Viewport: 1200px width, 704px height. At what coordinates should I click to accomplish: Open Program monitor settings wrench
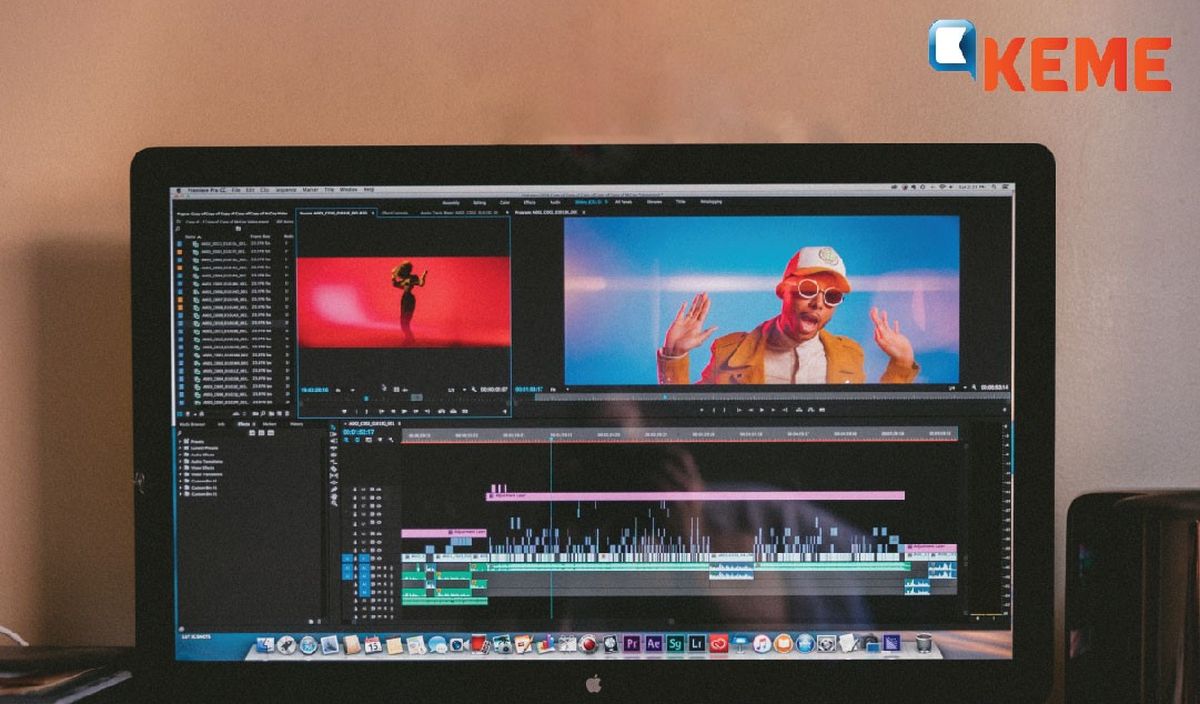click(974, 387)
